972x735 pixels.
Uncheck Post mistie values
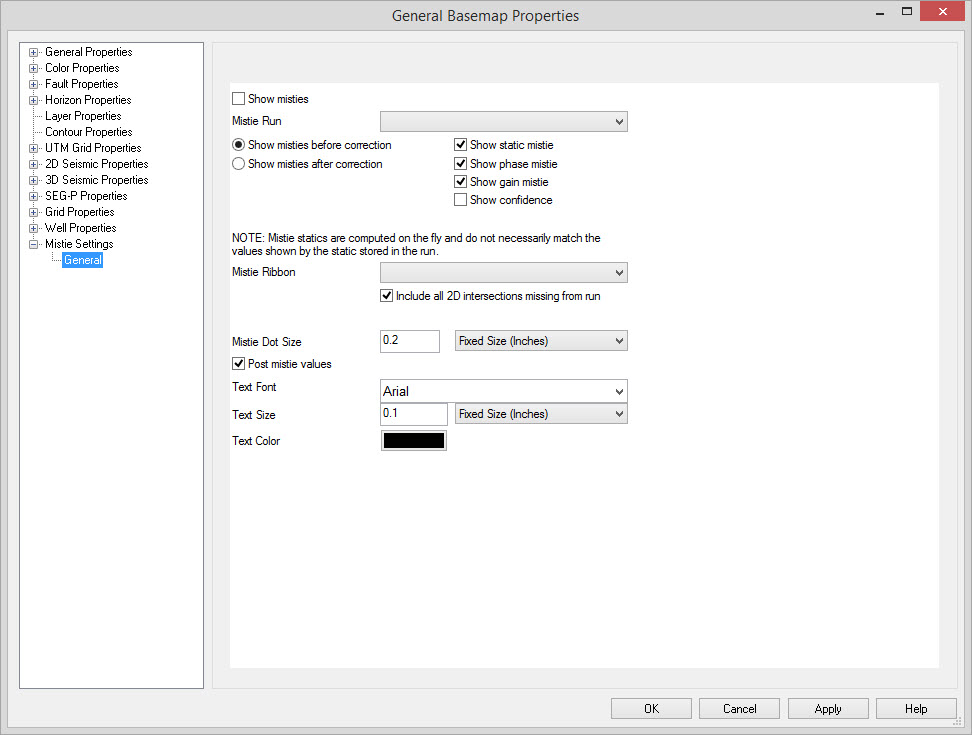click(239, 364)
